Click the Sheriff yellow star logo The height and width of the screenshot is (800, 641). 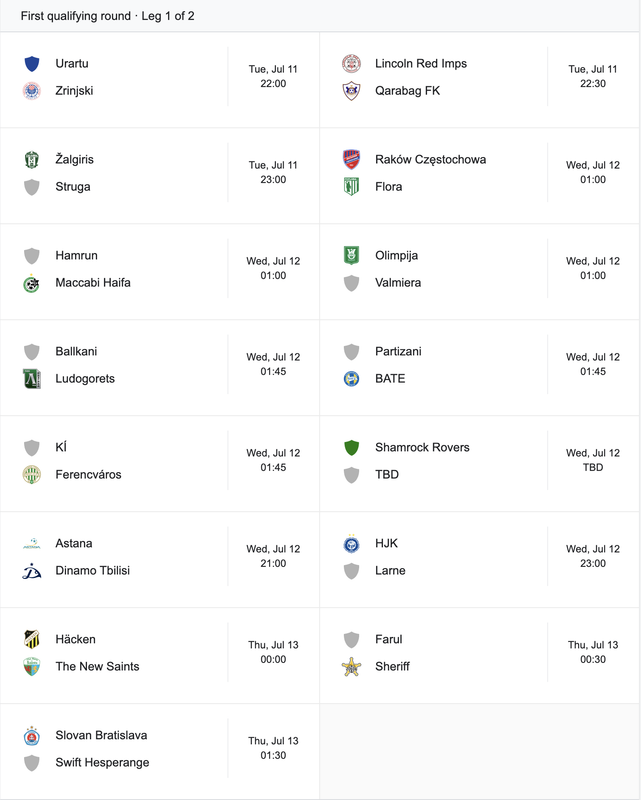pos(351,667)
